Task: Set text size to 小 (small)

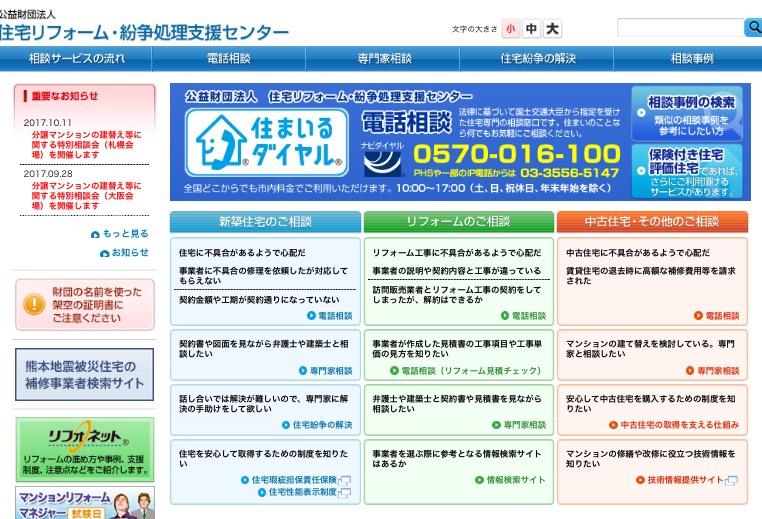Action: [511, 29]
